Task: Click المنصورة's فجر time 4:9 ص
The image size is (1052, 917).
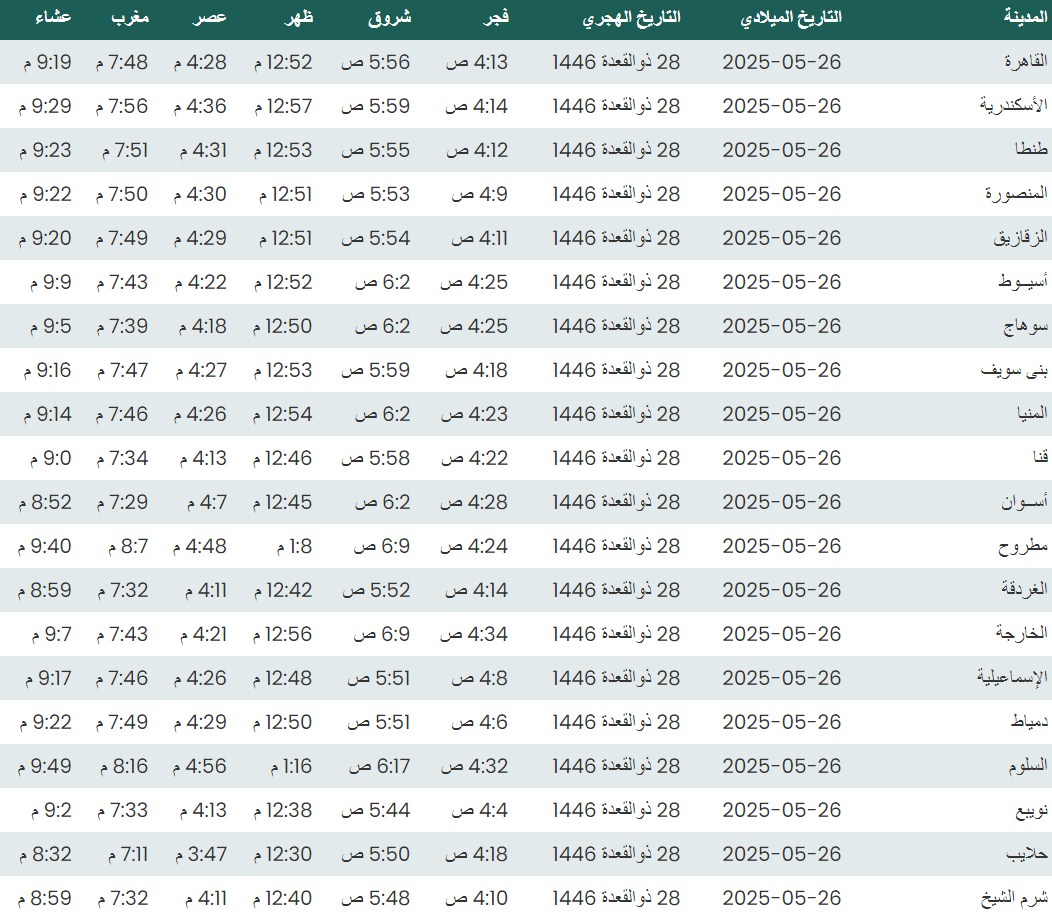Action: (x=476, y=194)
